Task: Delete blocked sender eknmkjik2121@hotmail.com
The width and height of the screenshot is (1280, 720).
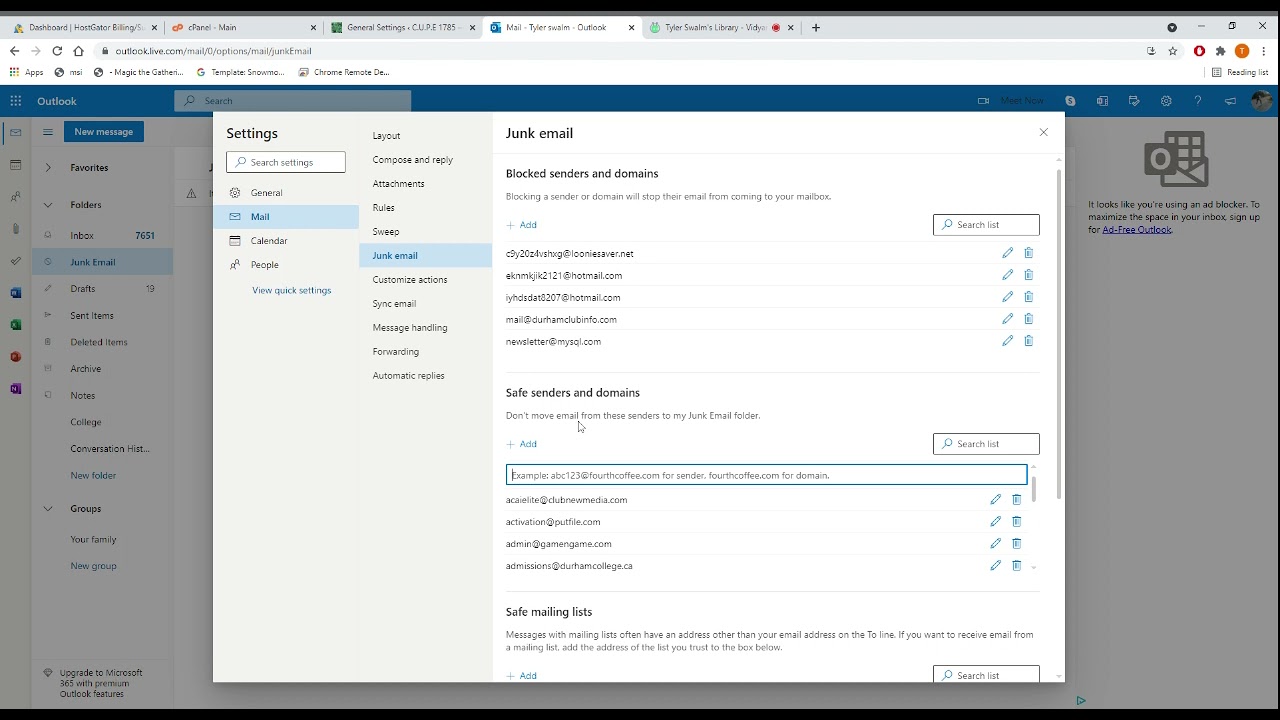Action: [x=1028, y=275]
